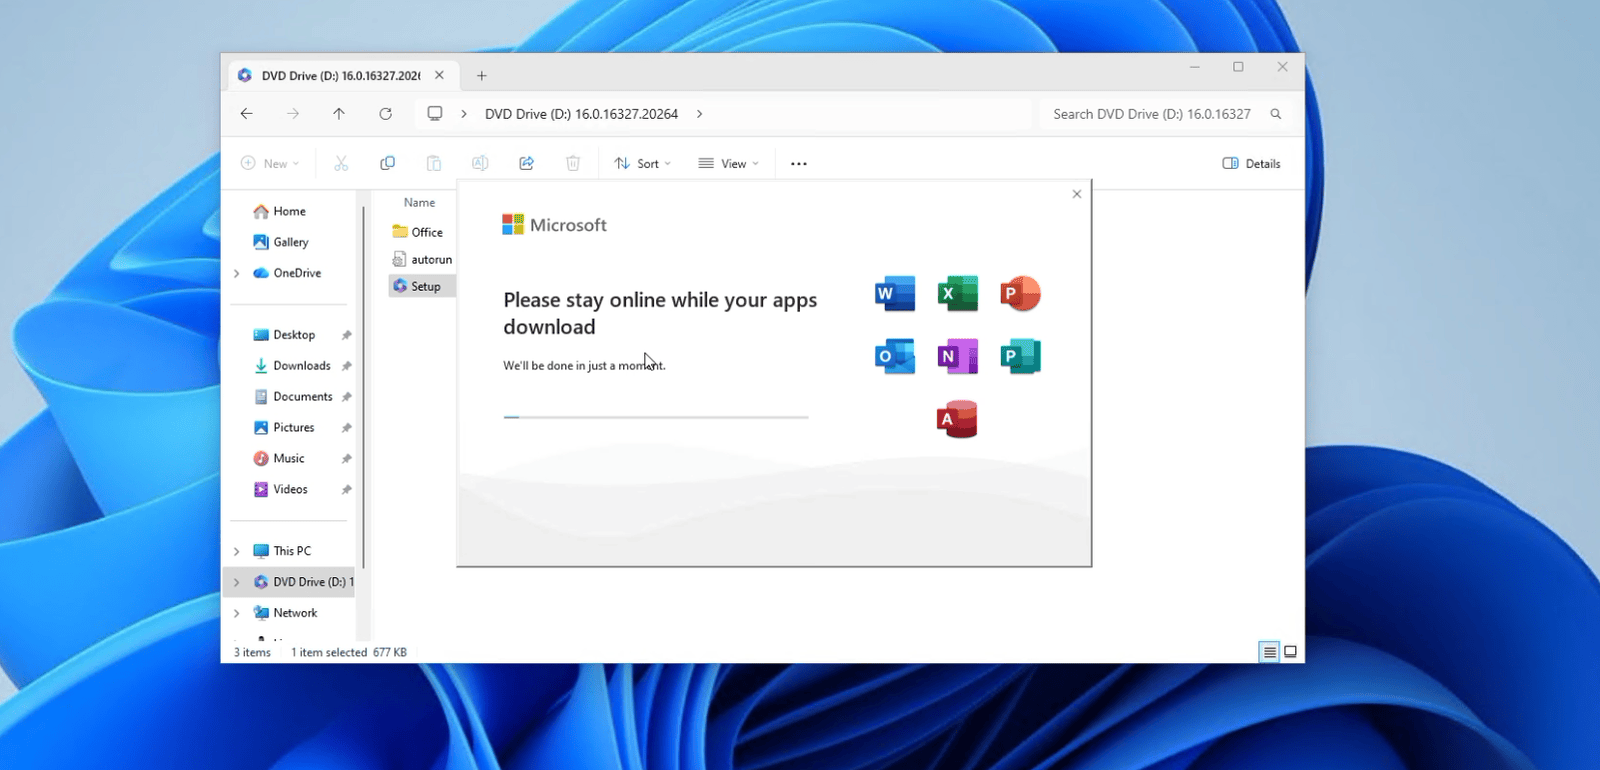Click the Word app icon
1600x770 pixels.
coord(895,294)
